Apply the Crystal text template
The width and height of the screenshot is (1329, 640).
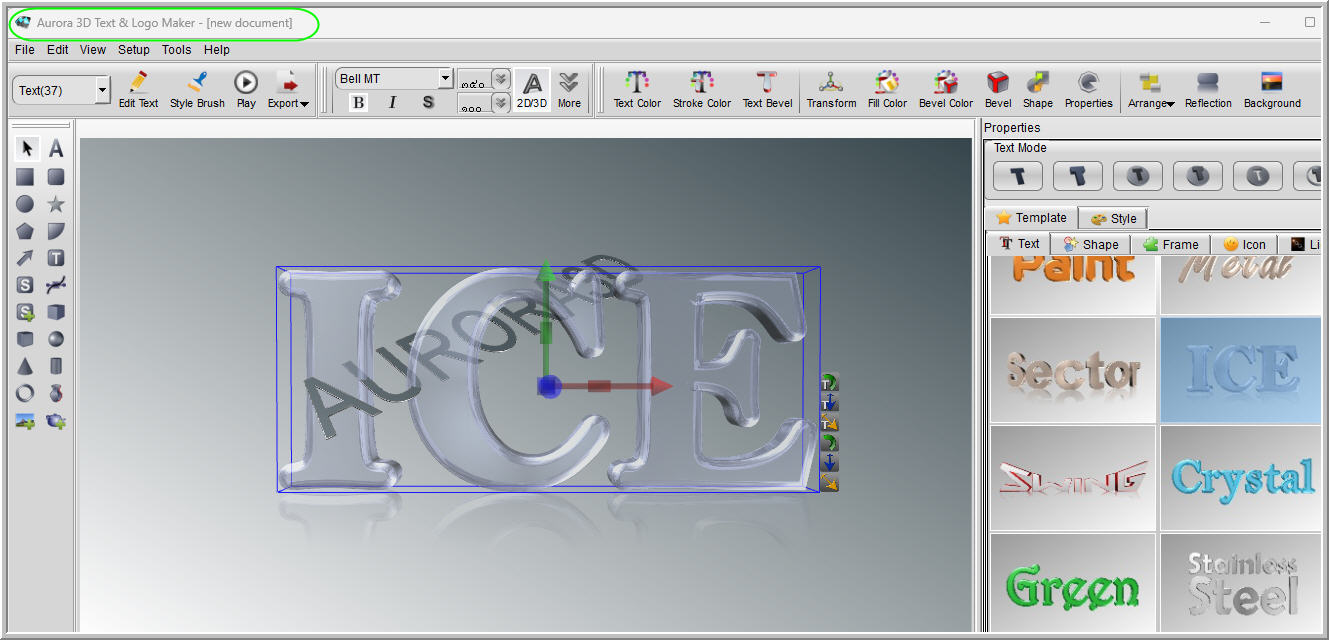[x=1241, y=478]
